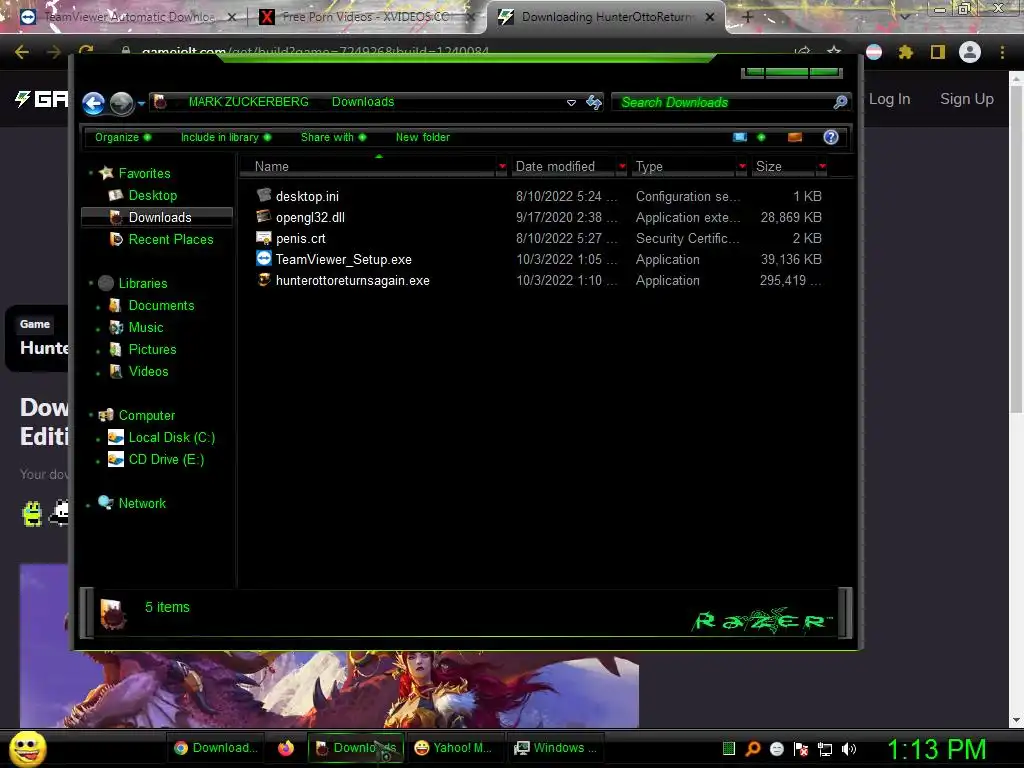
Task: Open the Type column filter dropdown
Action: (x=742, y=167)
